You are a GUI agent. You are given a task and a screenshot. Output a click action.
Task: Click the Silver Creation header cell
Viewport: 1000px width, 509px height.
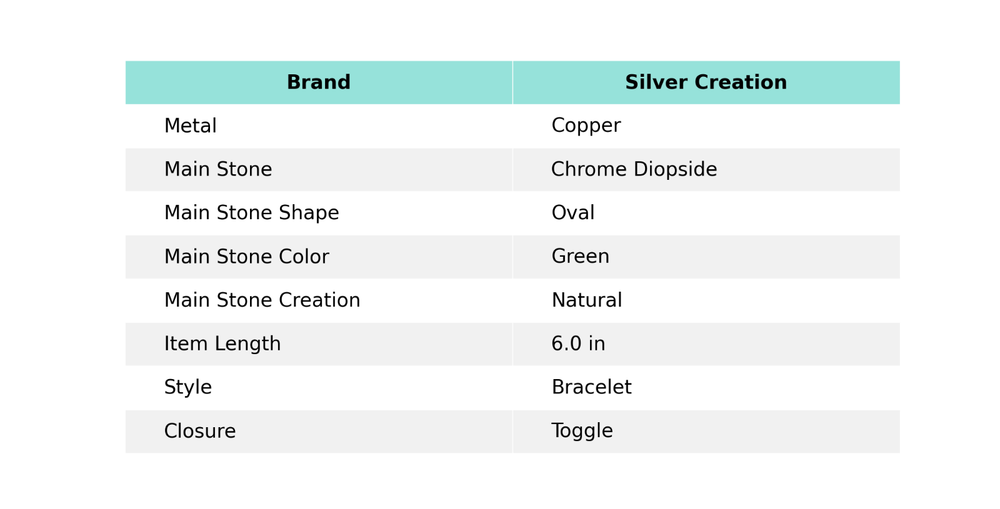[705, 83]
